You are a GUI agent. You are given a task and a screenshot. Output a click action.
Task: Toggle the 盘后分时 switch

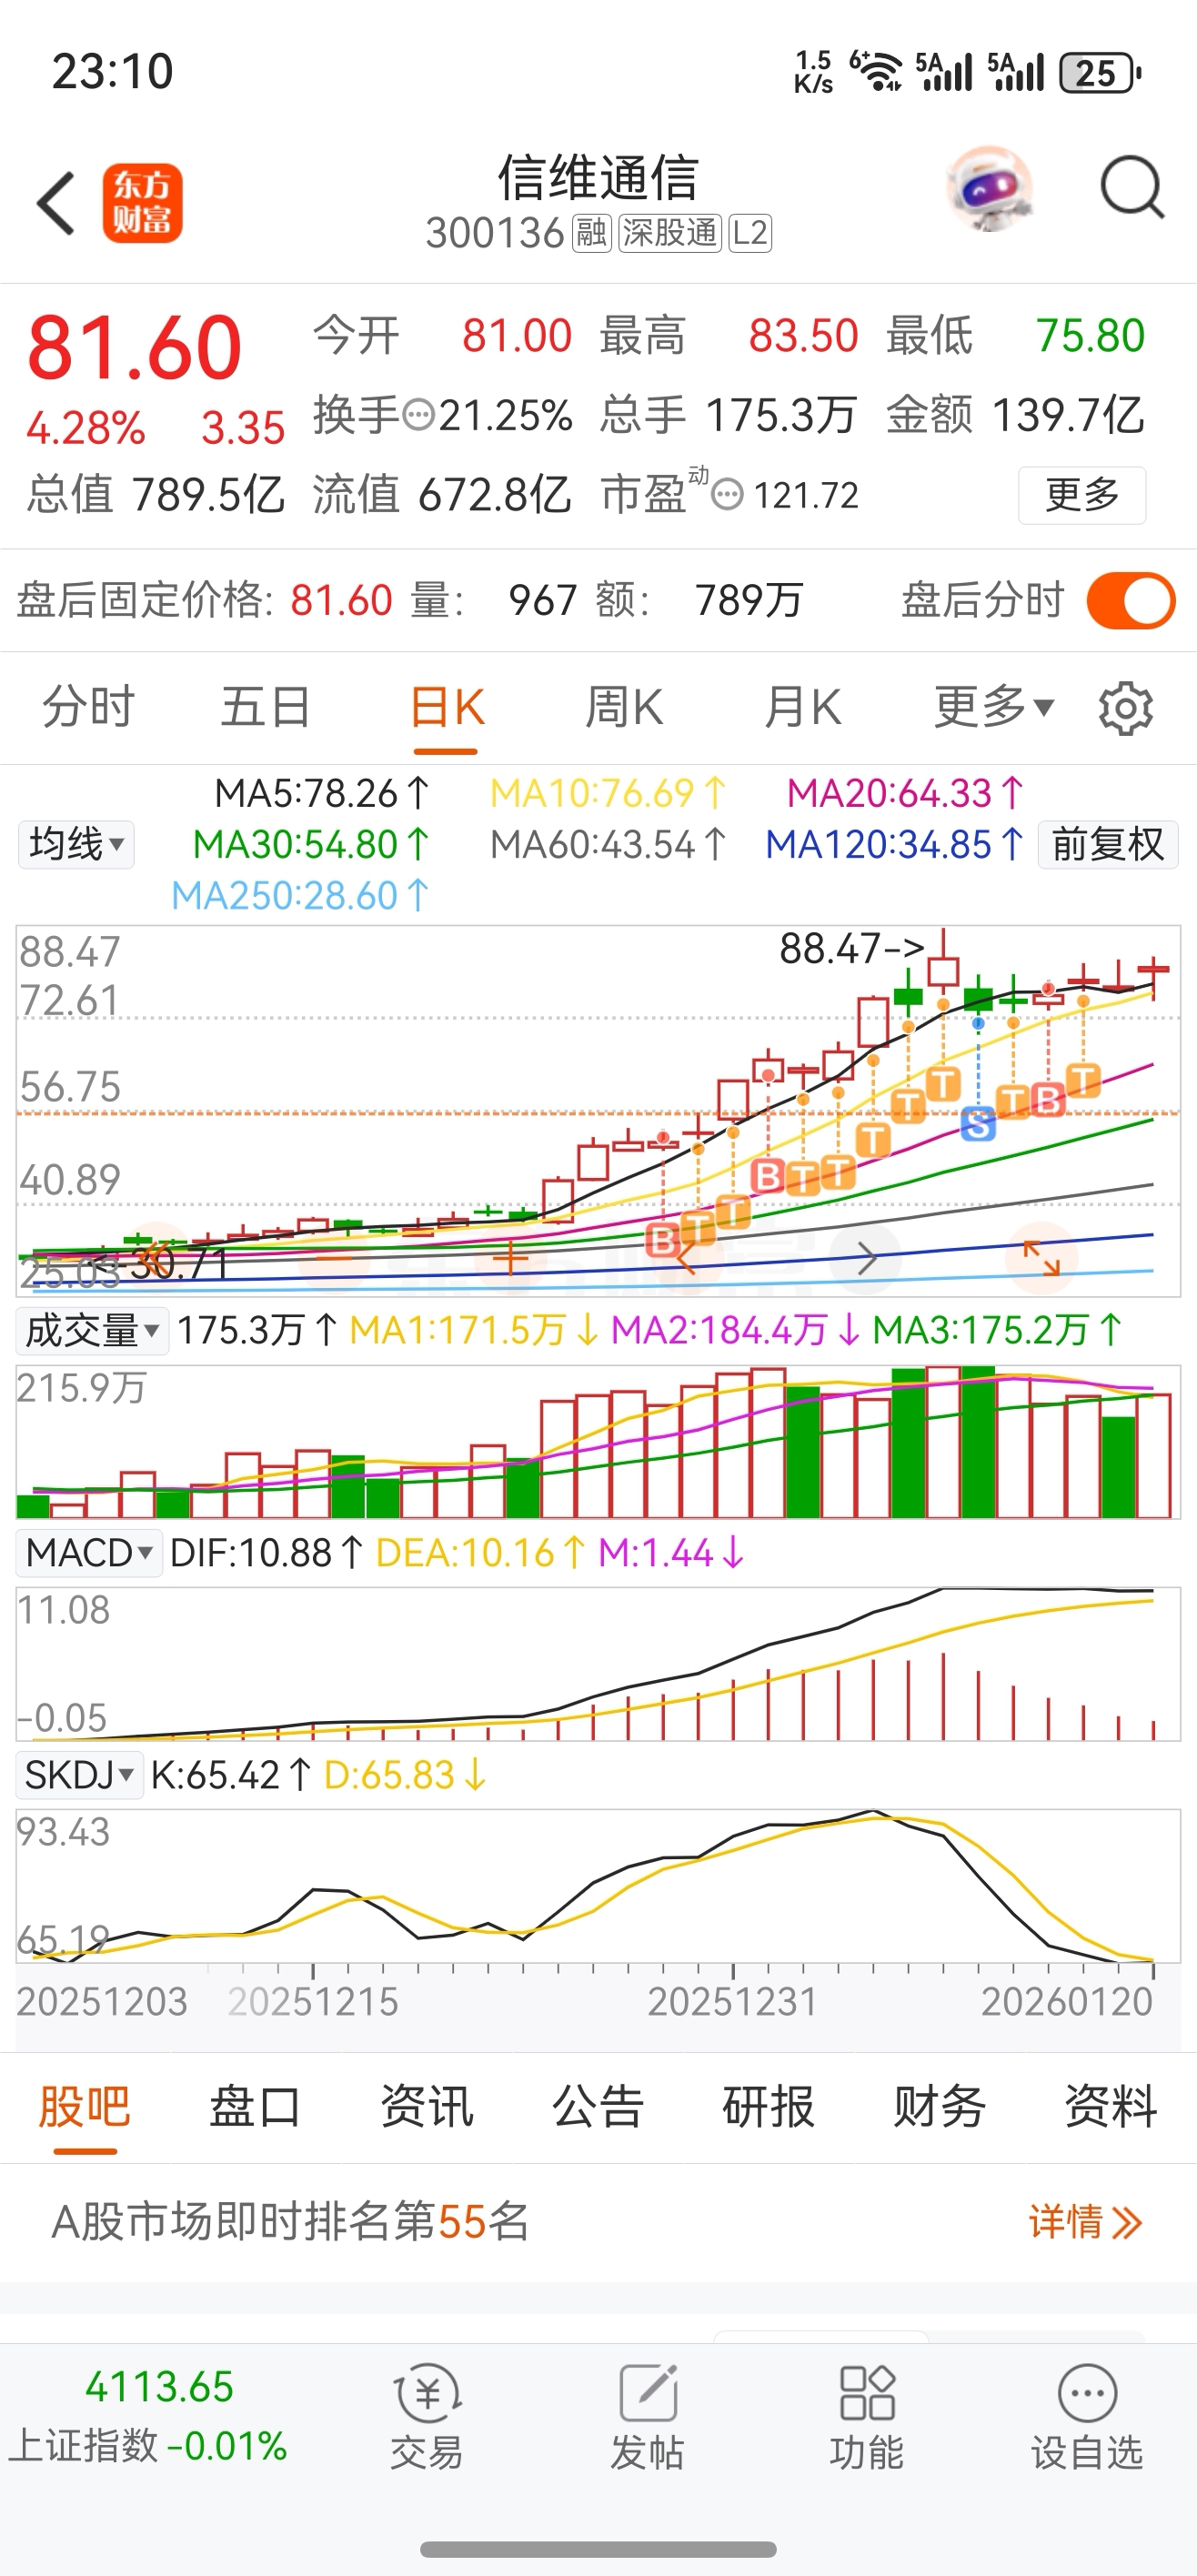click(x=1131, y=600)
